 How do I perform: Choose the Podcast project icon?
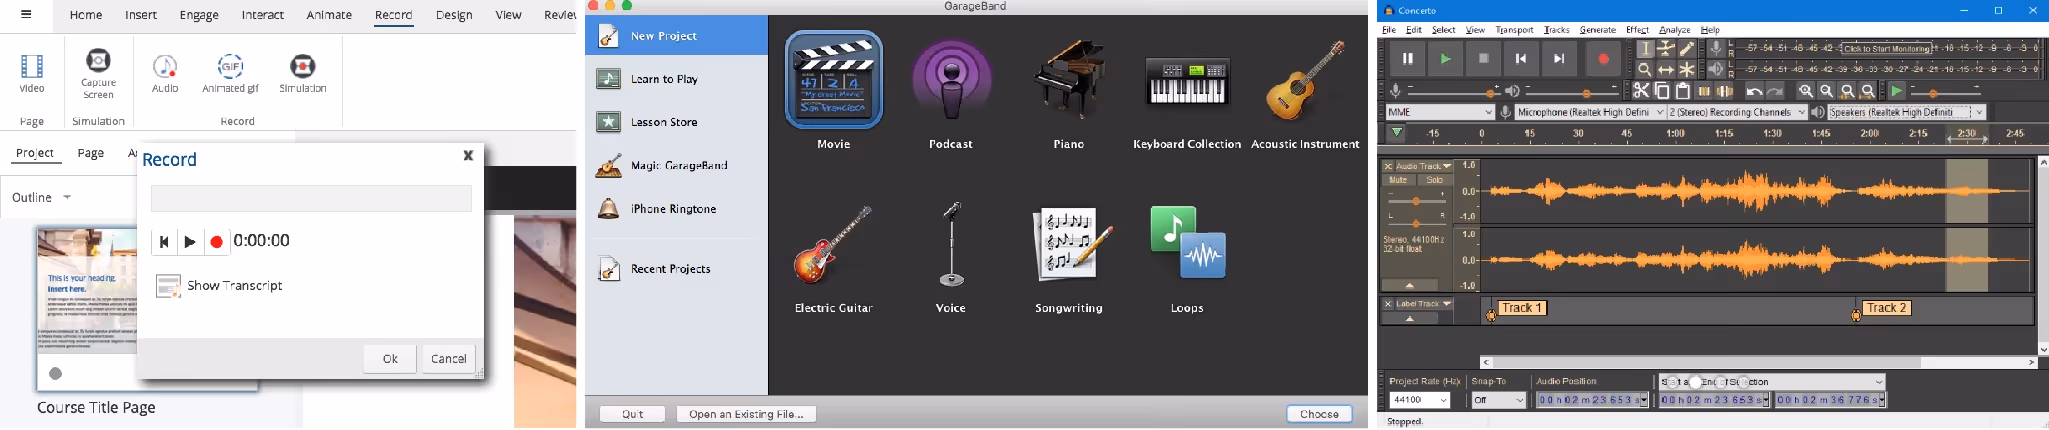951,80
